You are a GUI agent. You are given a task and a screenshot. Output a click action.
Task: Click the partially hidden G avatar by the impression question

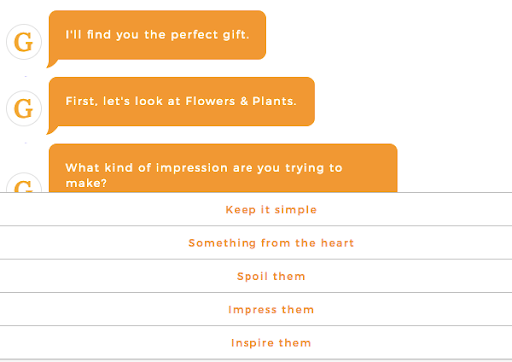[x=24, y=182]
